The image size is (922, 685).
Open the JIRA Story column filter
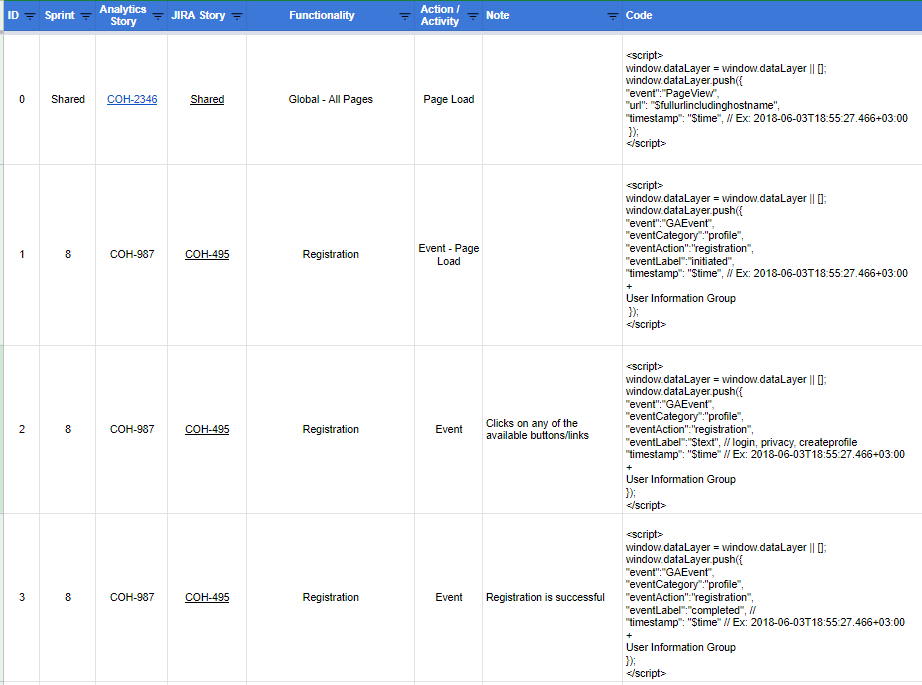pos(236,16)
